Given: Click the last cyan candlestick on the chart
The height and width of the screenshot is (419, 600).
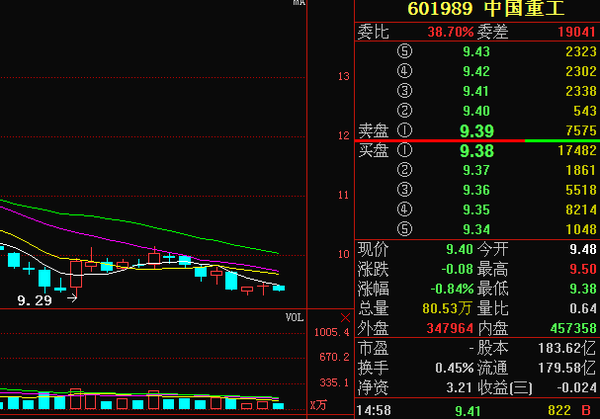Looking at the screenshot, I should pyautogui.click(x=279, y=288).
